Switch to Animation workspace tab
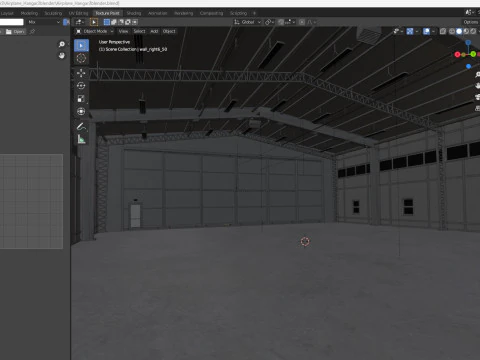Viewport: 480px width, 360px height. pyautogui.click(x=158, y=13)
